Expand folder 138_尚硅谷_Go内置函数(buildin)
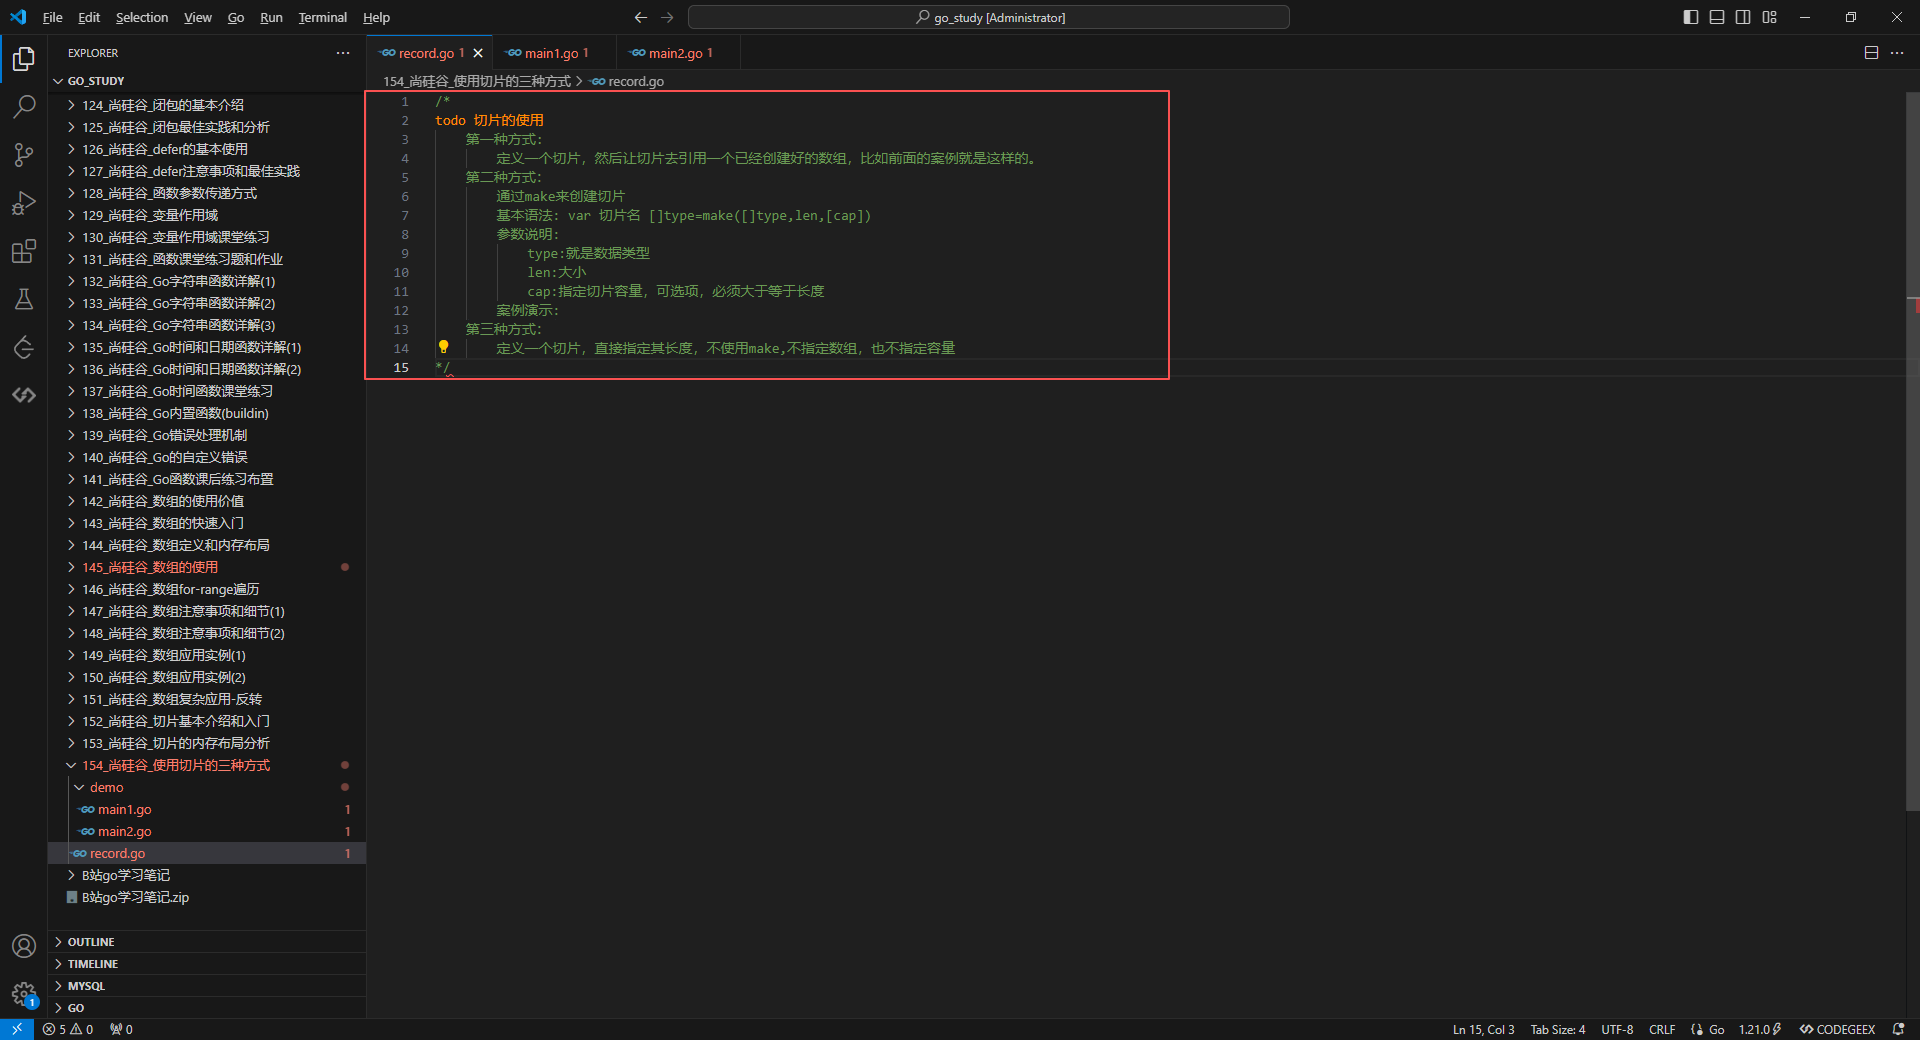Screen dimensions: 1920x1040 (207, 413)
